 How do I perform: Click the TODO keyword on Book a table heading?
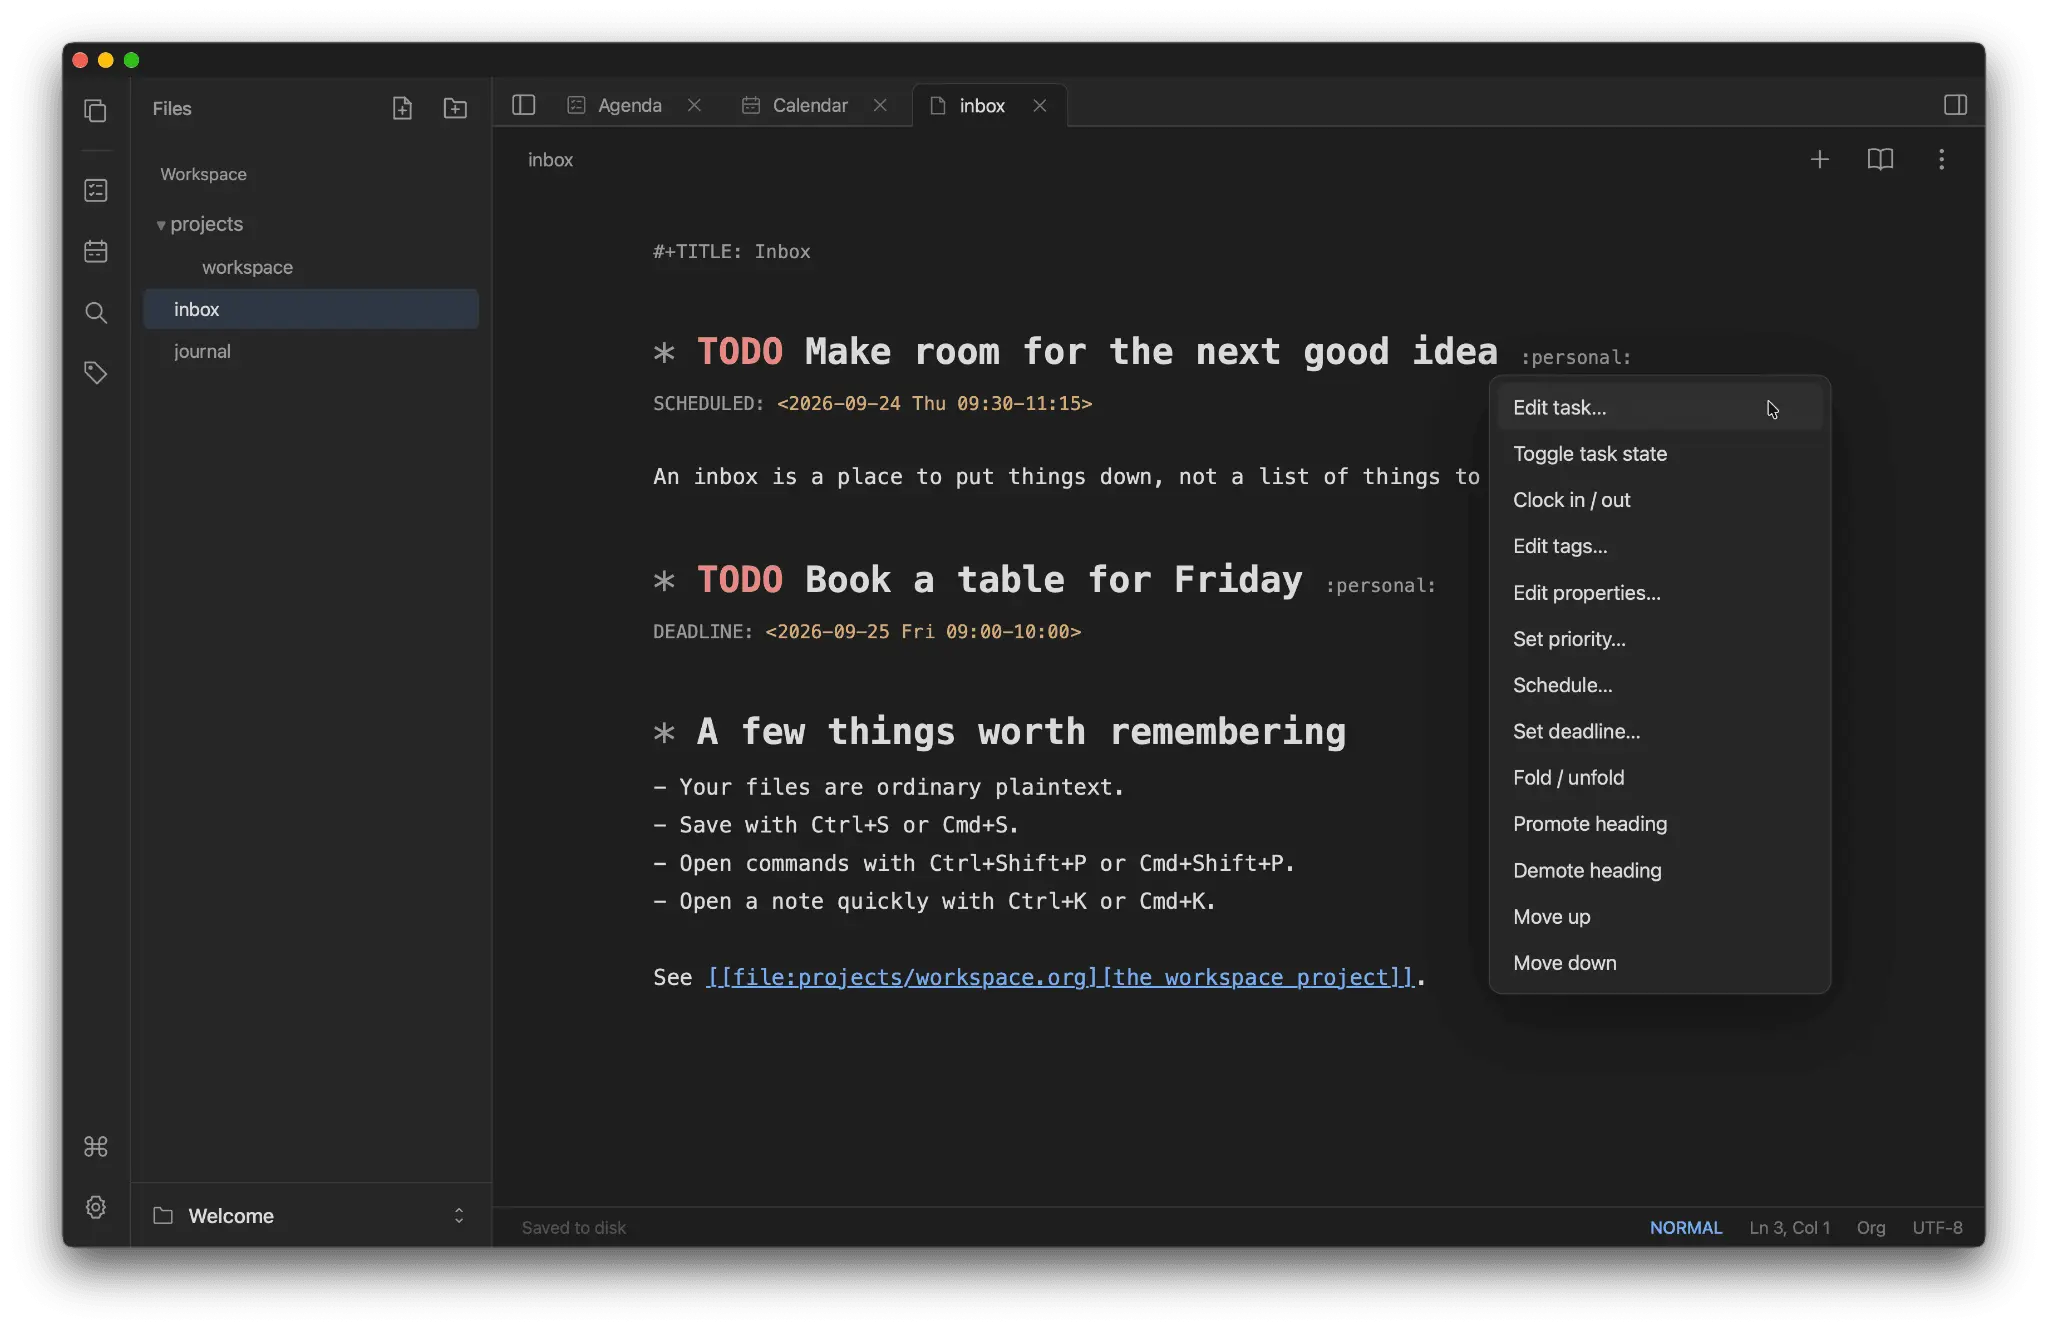(740, 579)
